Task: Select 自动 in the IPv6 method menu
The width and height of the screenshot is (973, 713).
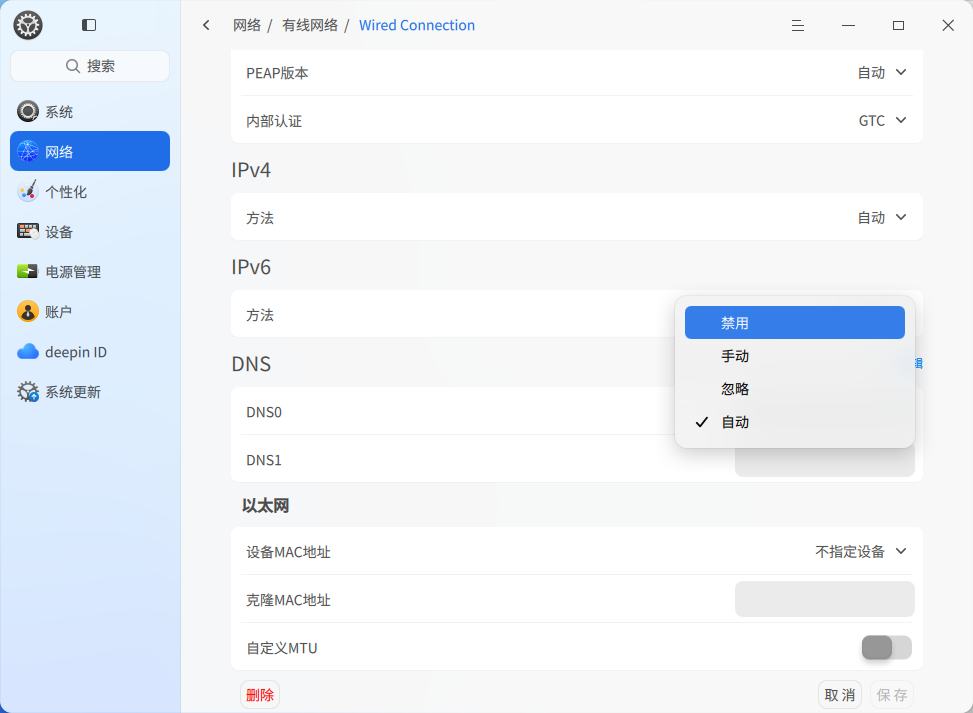Action: 795,422
